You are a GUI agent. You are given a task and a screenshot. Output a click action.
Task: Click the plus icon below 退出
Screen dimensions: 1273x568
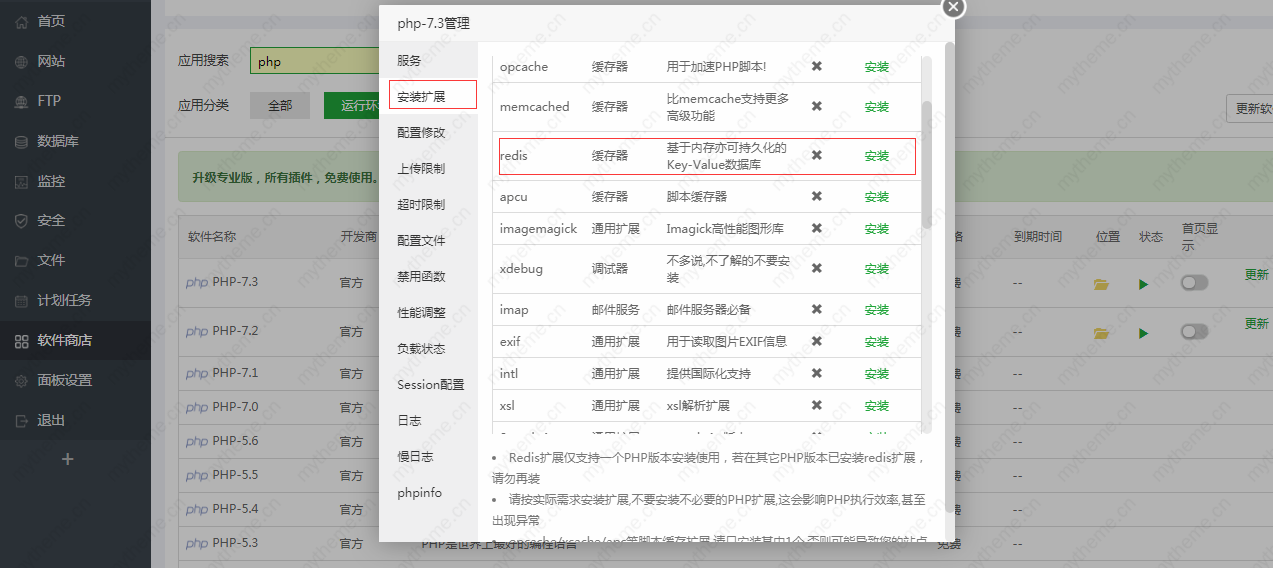pos(68,459)
